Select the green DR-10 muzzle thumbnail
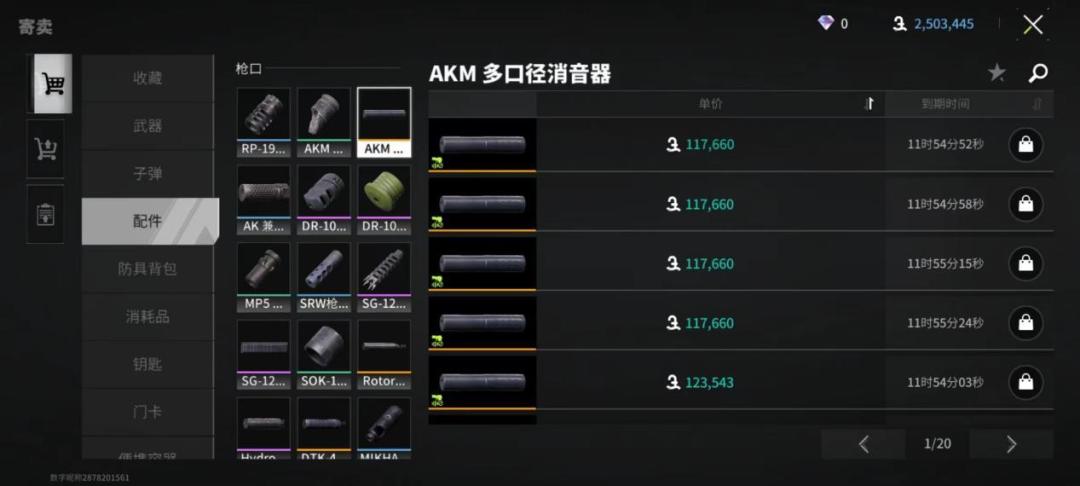The image size is (1080, 486). [x=384, y=200]
